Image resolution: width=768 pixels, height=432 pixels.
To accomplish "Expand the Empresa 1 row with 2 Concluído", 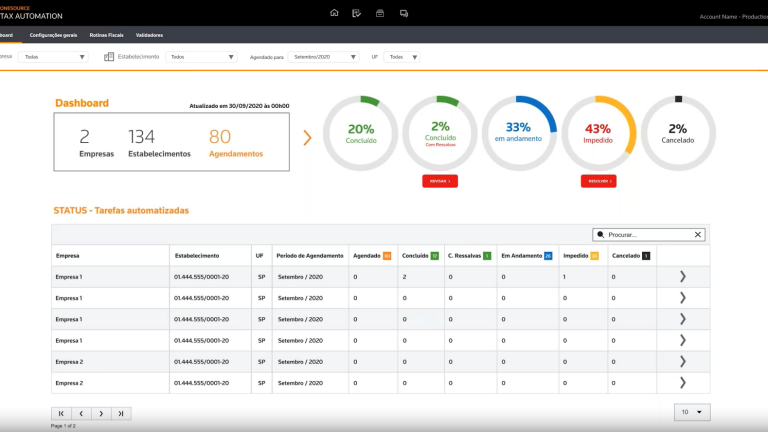I will [683, 277].
